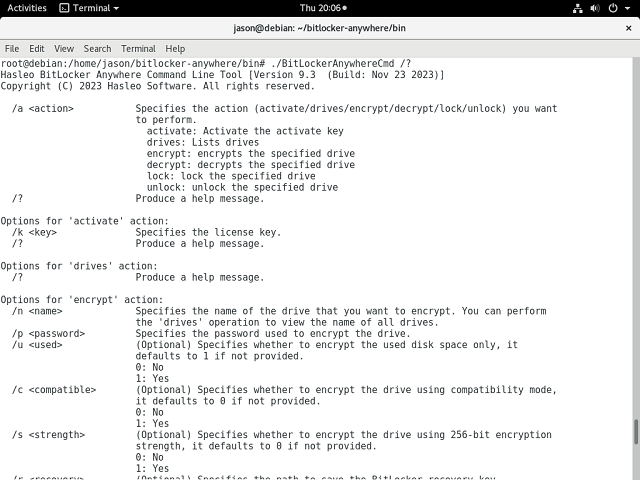Click the '/a <action>' option text
The image size is (640, 480).
pos(42,109)
